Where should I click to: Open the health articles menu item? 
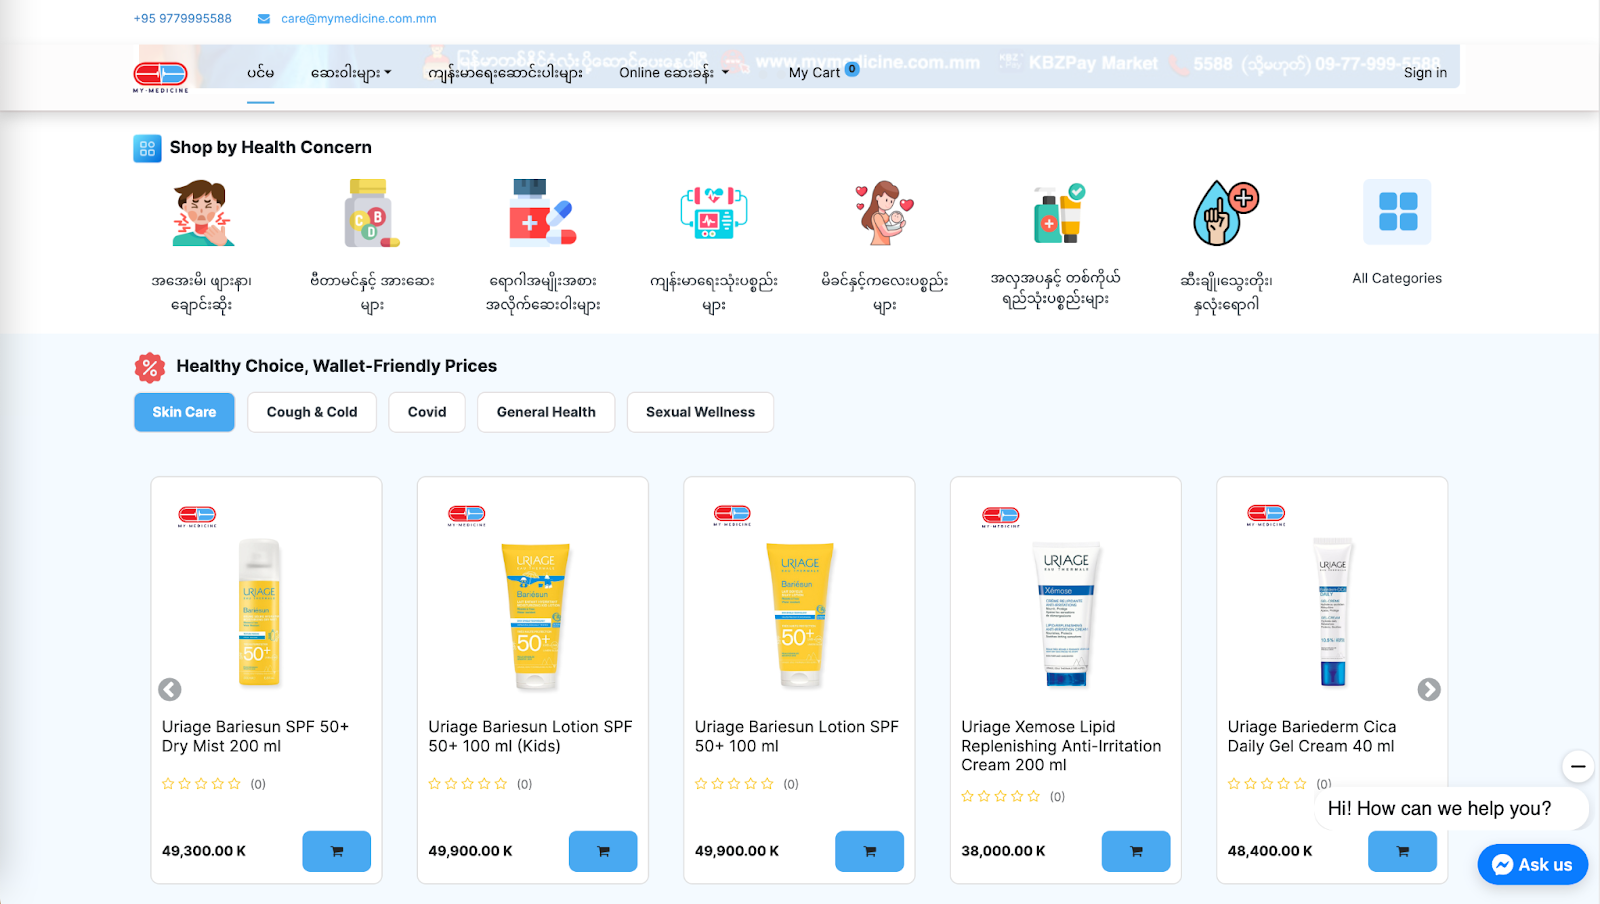click(506, 73)
